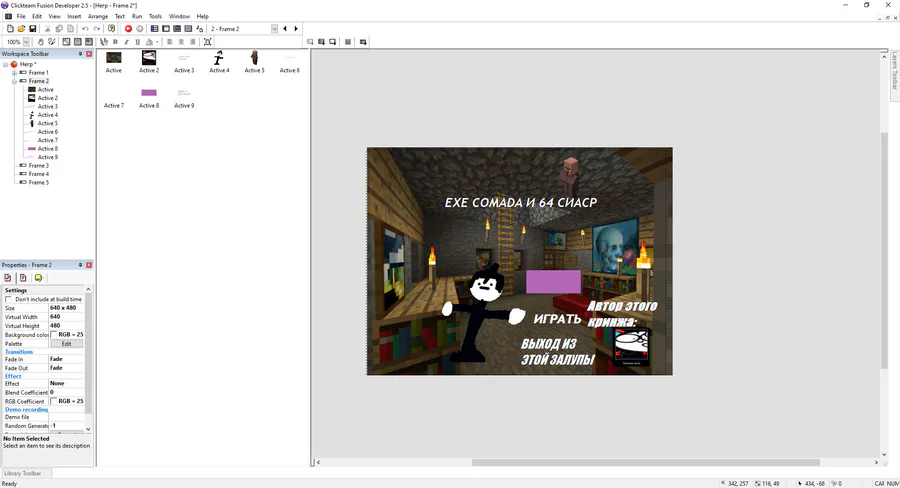
Task: Click the frame editor horizontal scrollbar
Action: tap(646, 462)
